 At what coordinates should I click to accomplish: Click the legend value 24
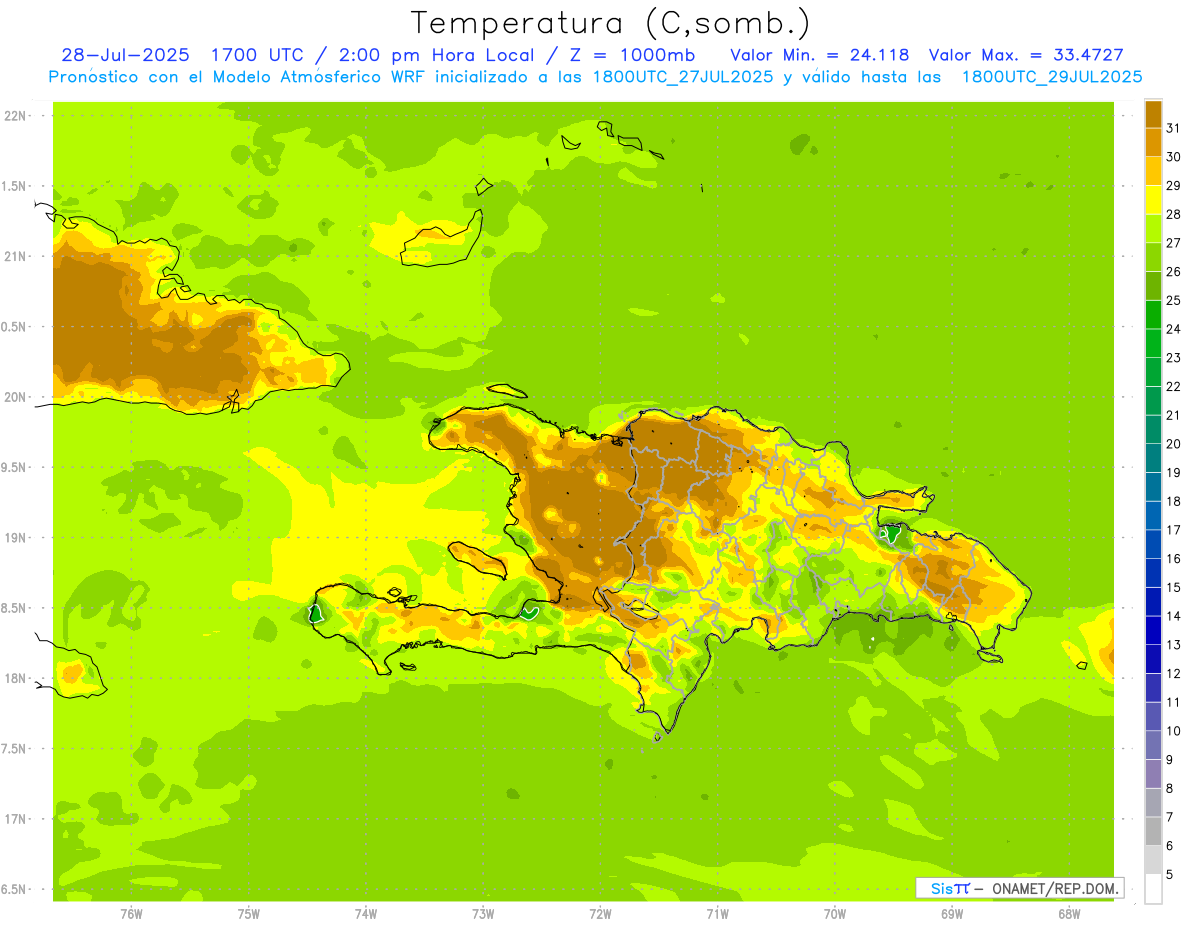coord(1173,328)
